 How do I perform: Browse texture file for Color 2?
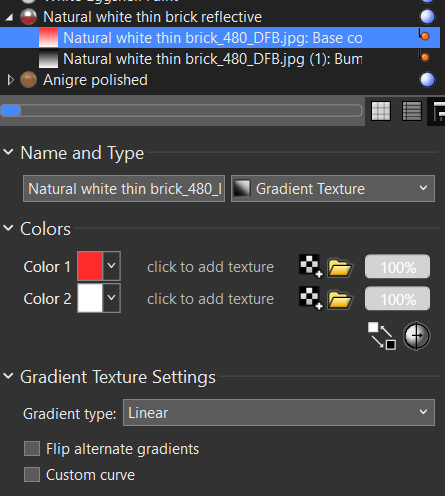[x=340, y=300]
